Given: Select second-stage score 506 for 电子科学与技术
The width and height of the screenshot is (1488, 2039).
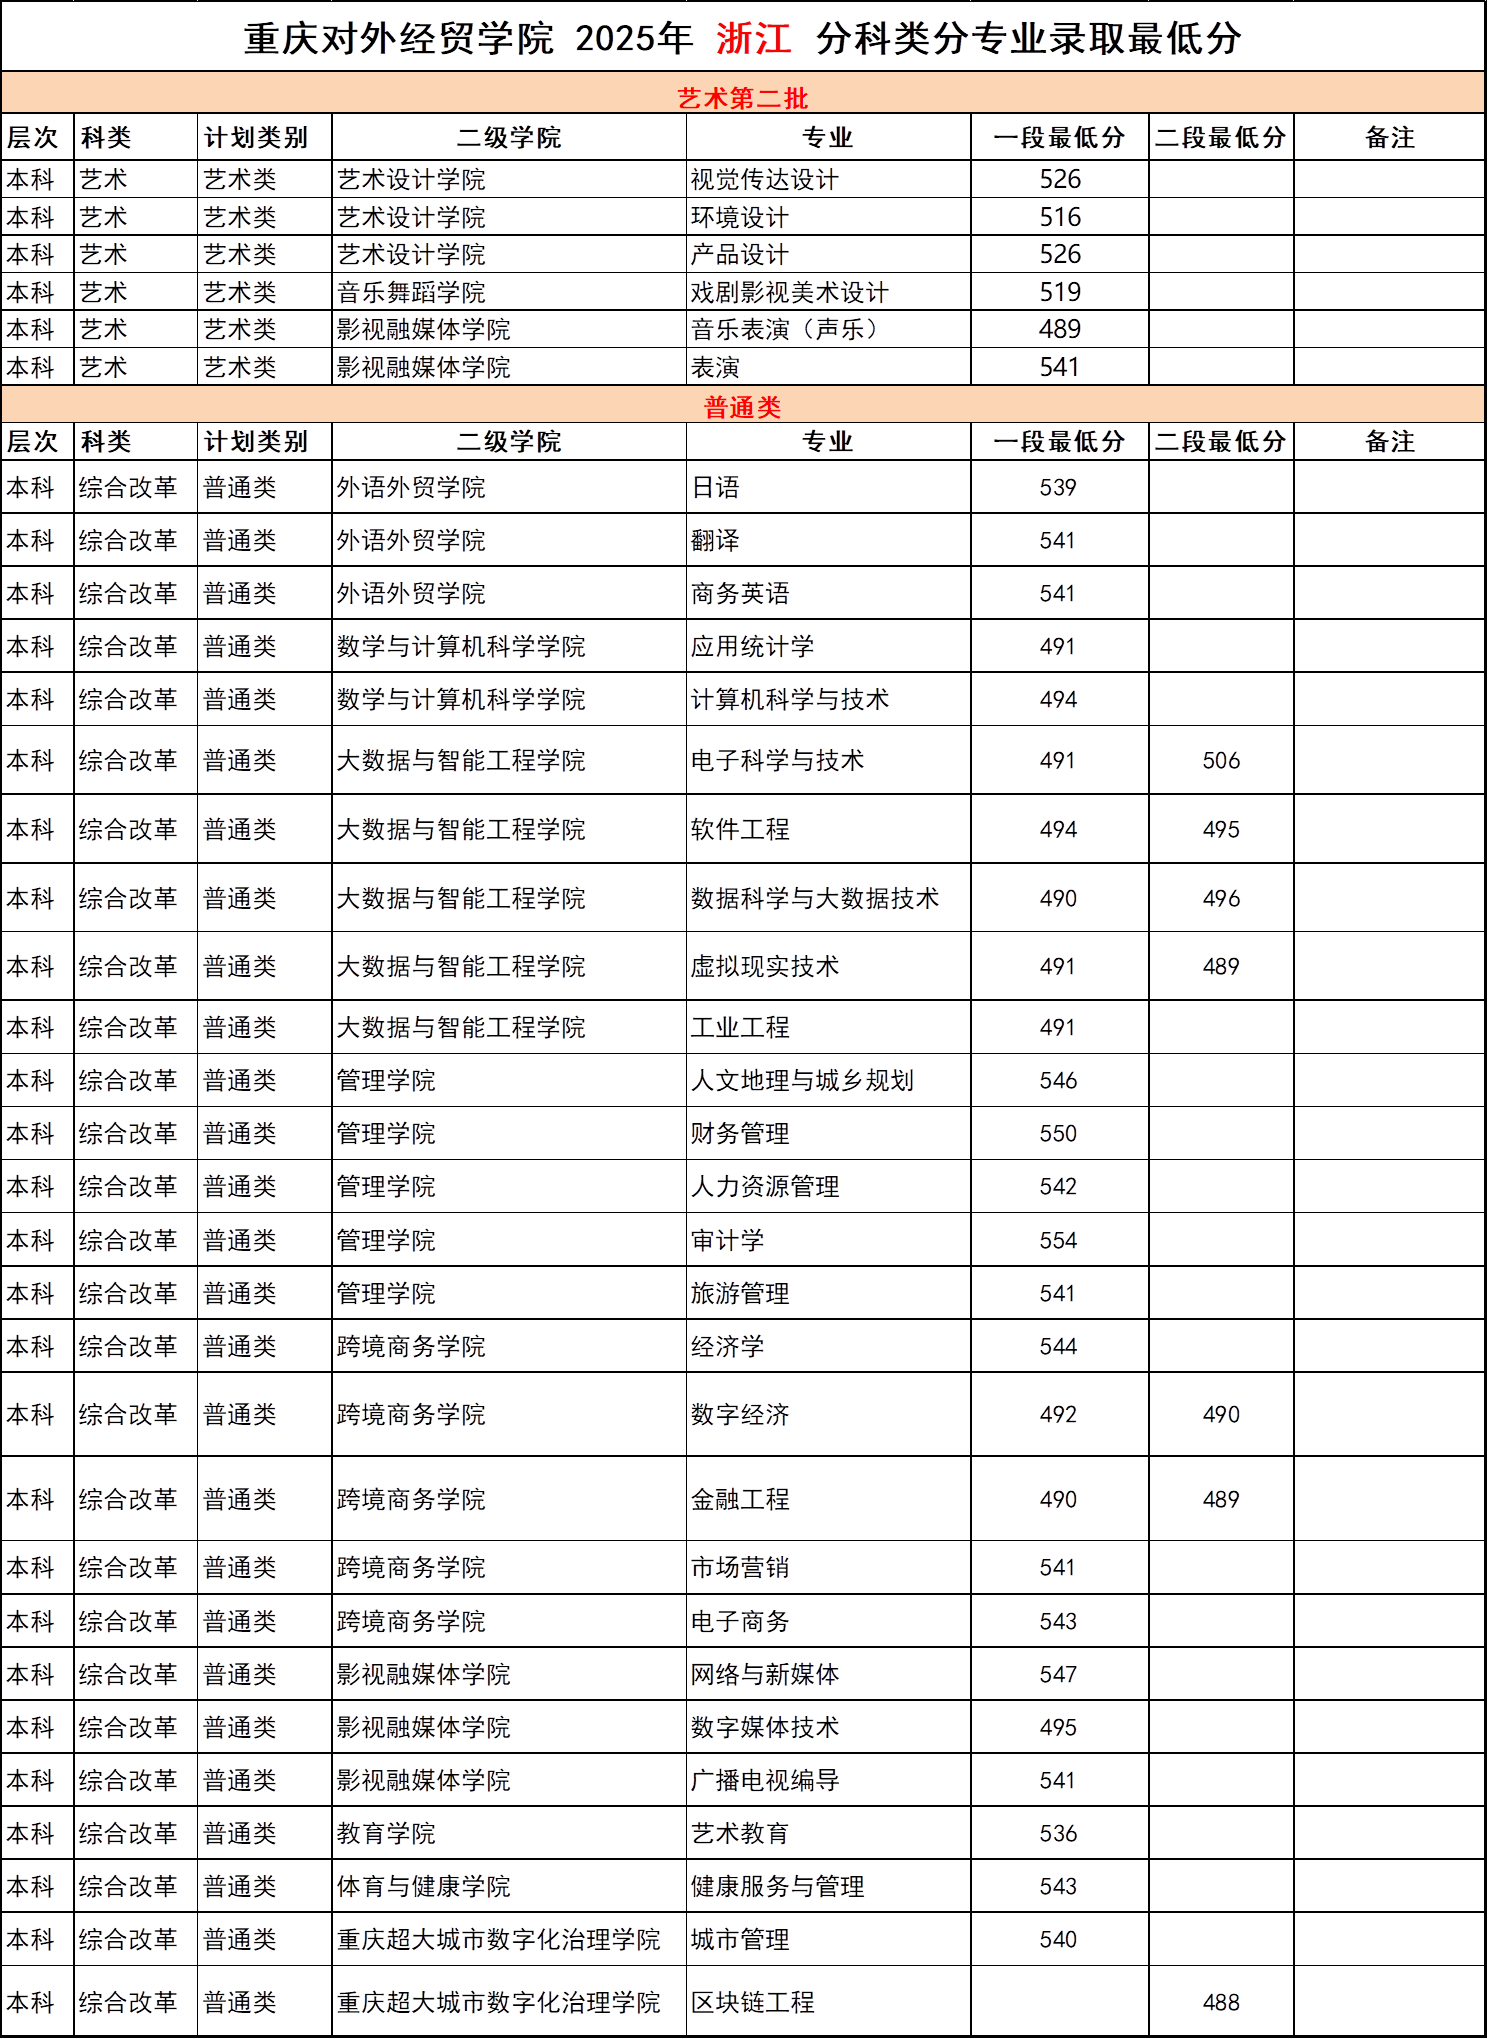Looking at the screenshot, I should point(1220,761).
